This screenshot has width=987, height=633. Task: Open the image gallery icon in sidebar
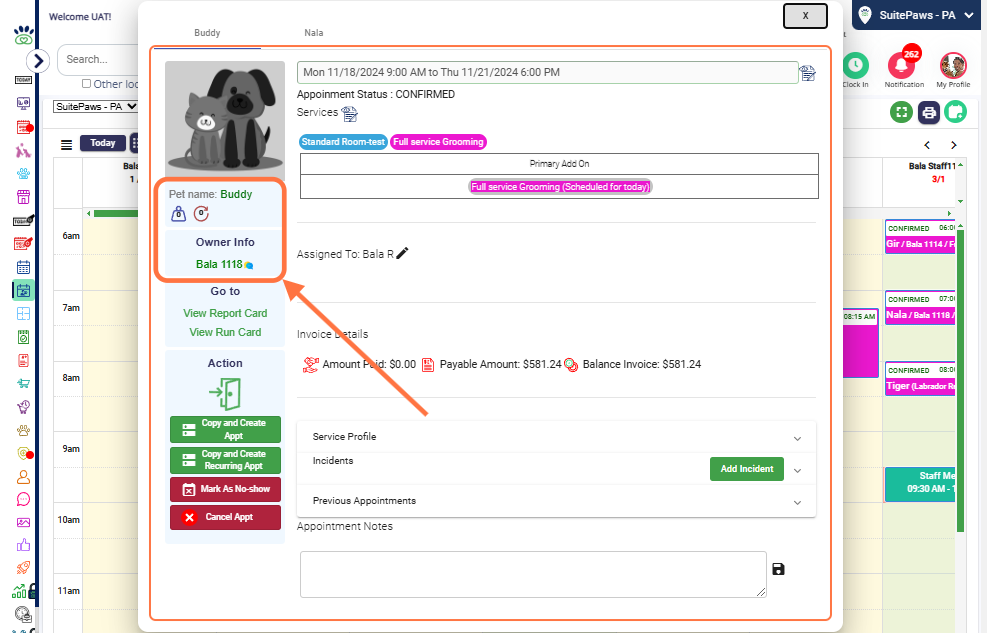tap(23, 522)
